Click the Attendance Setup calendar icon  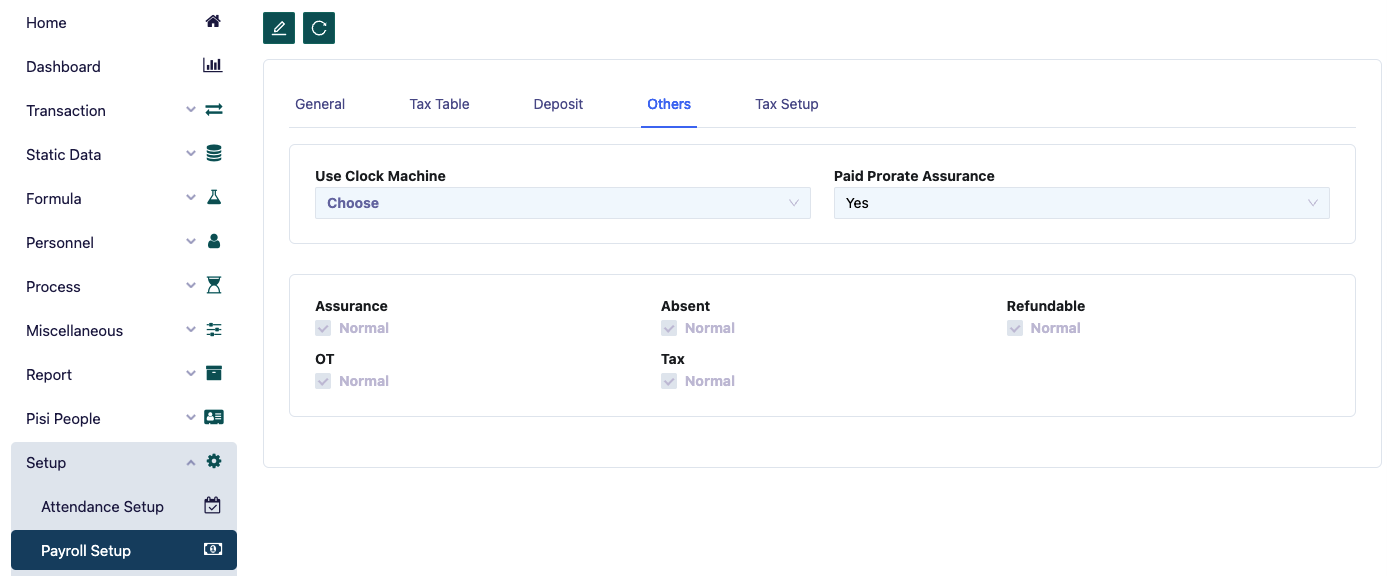tap(213, 506)
